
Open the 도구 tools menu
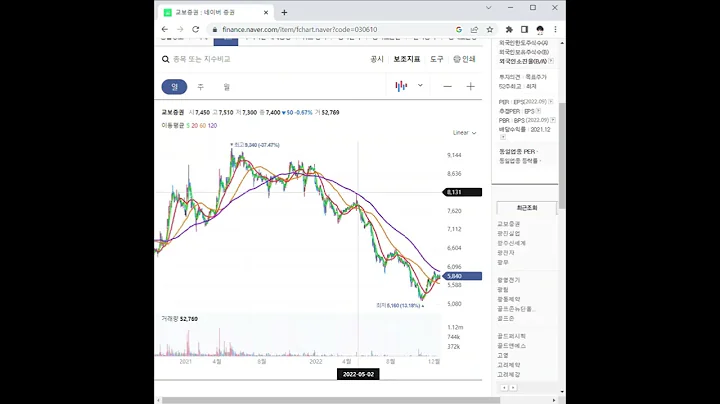[x=437, y=59]
